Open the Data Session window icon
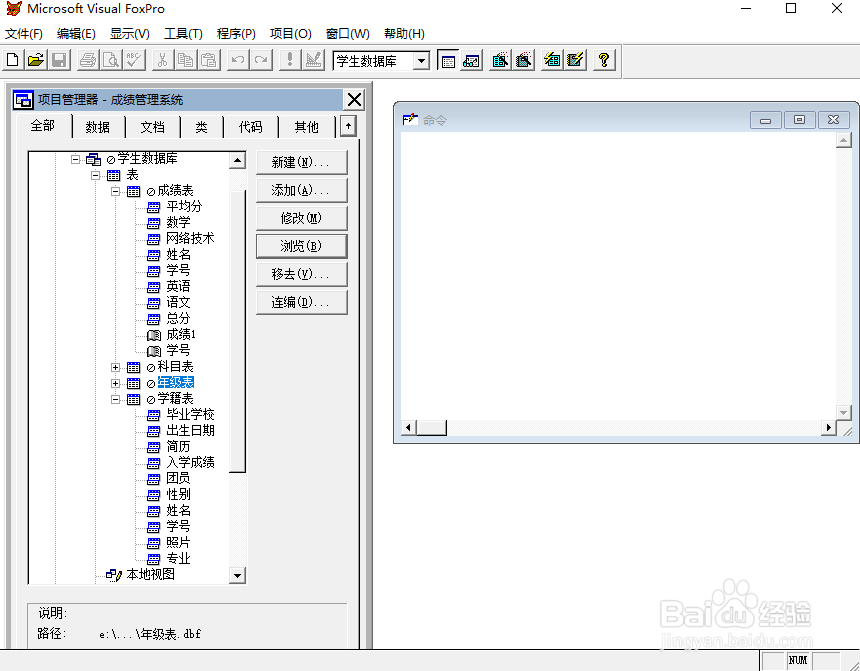Screen dimensions: 860x671 (472, 60)
